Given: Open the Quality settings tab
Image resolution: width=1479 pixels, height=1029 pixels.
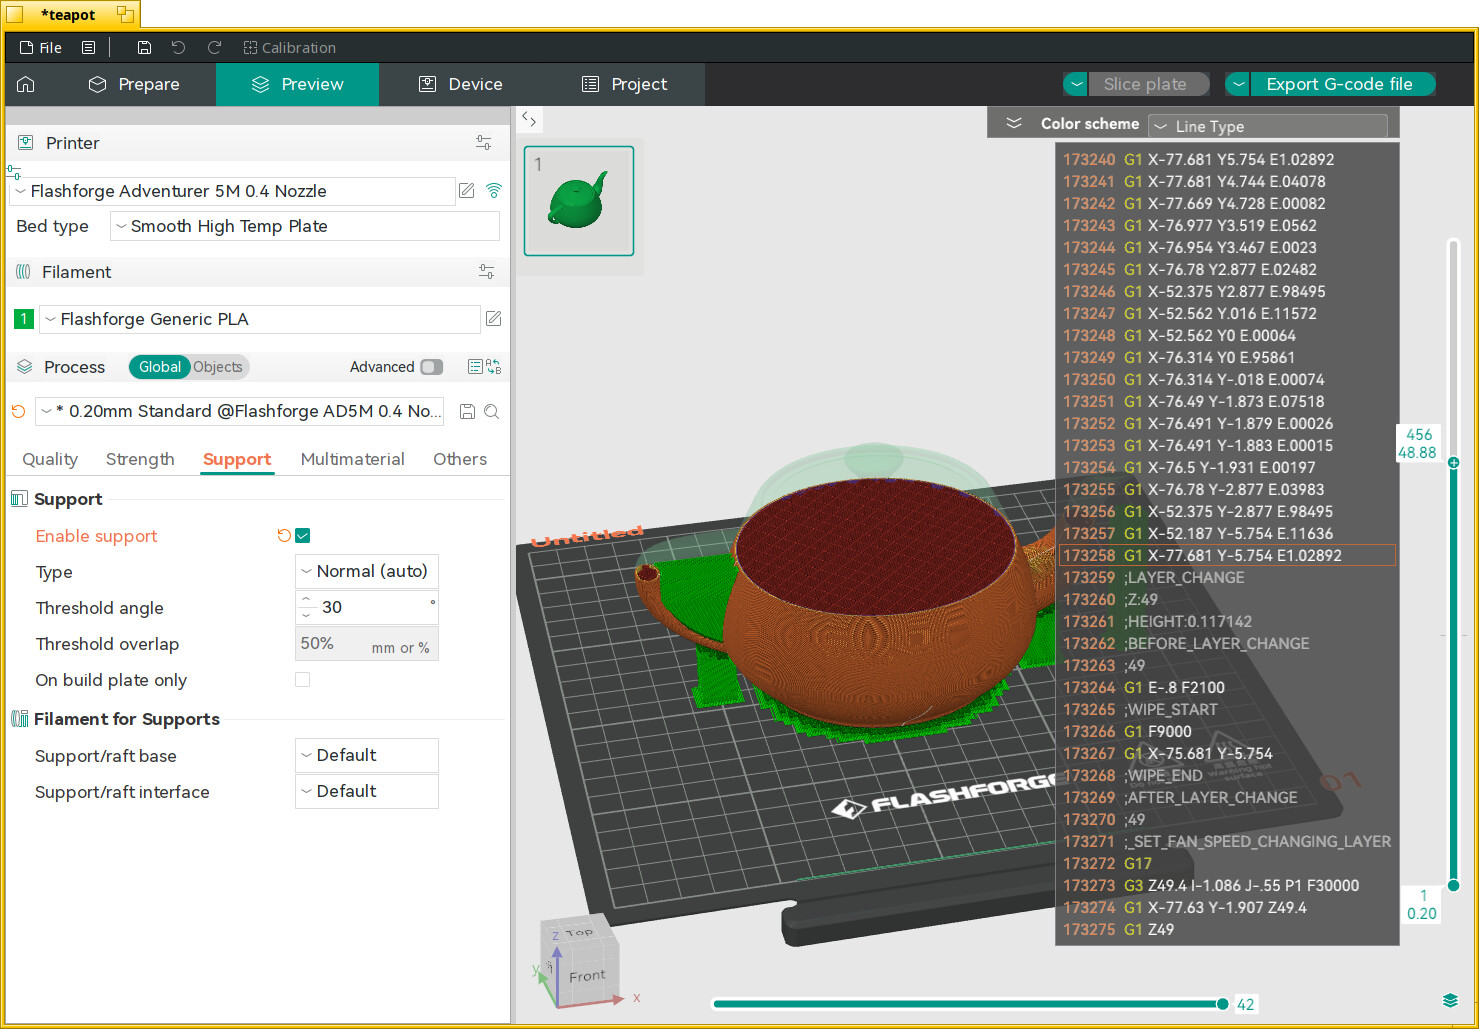Looking at the screenshot, I should 50,459.
